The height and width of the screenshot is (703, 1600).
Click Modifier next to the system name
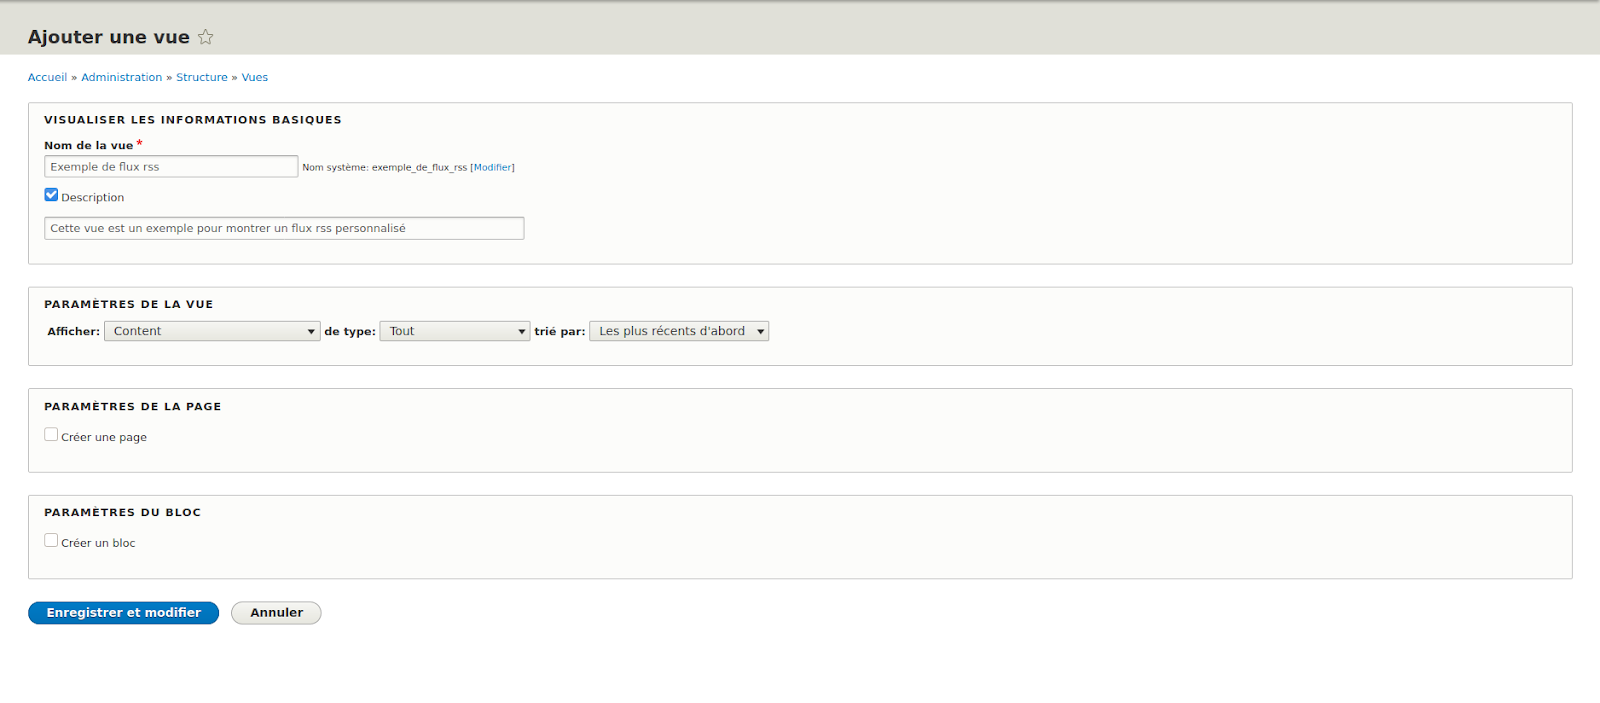click(x=492, y=168)
